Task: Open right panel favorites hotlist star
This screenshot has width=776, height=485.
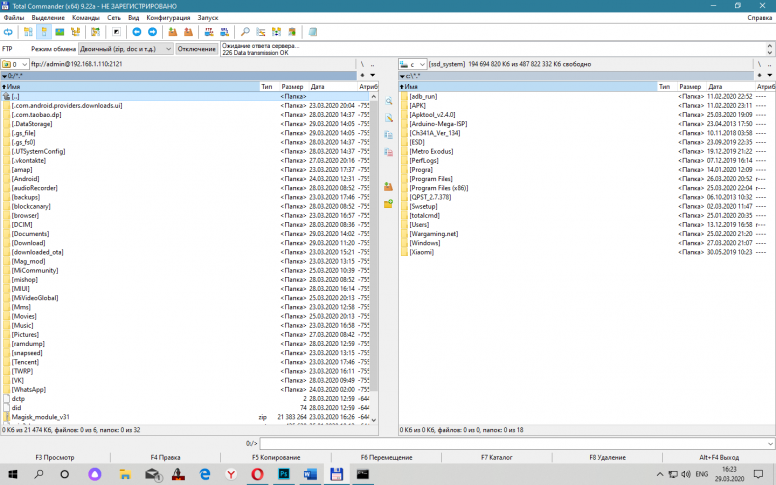Action: (x=760, y=75)
